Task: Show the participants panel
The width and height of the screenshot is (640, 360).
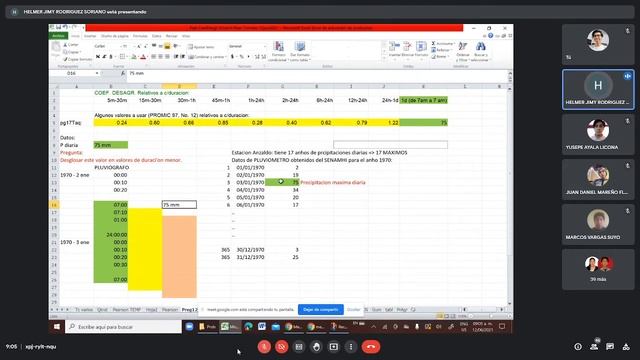Action: [594, 347]
